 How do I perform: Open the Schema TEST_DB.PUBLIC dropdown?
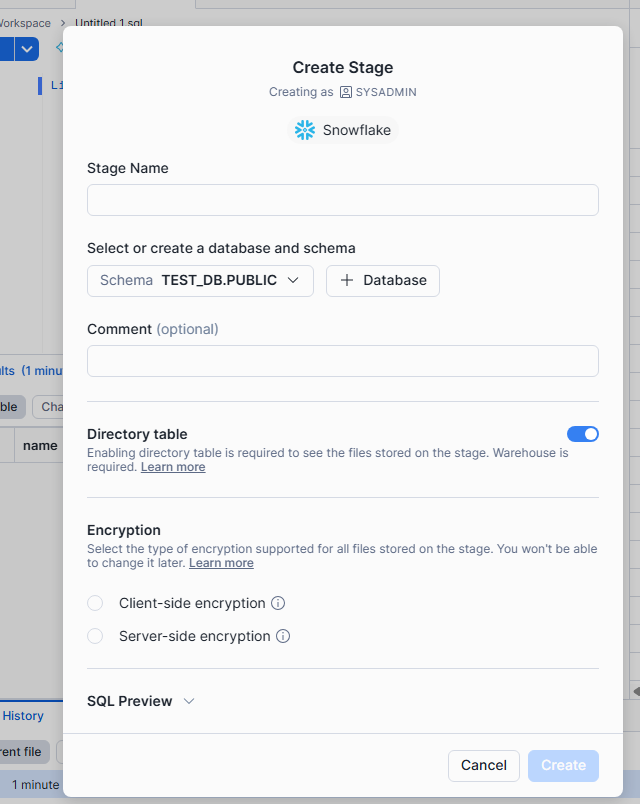click(199, 280)
